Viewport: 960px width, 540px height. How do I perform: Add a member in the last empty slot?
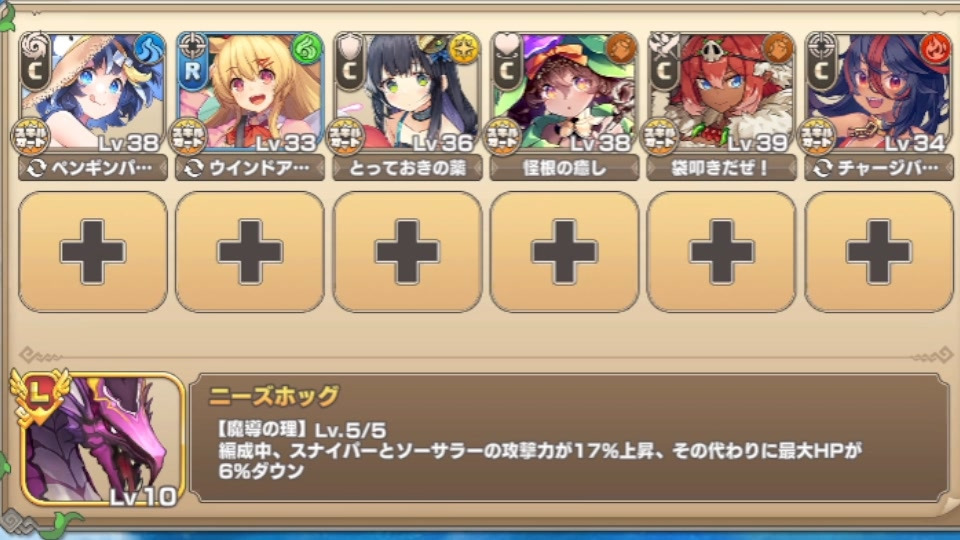pos(879,252)
